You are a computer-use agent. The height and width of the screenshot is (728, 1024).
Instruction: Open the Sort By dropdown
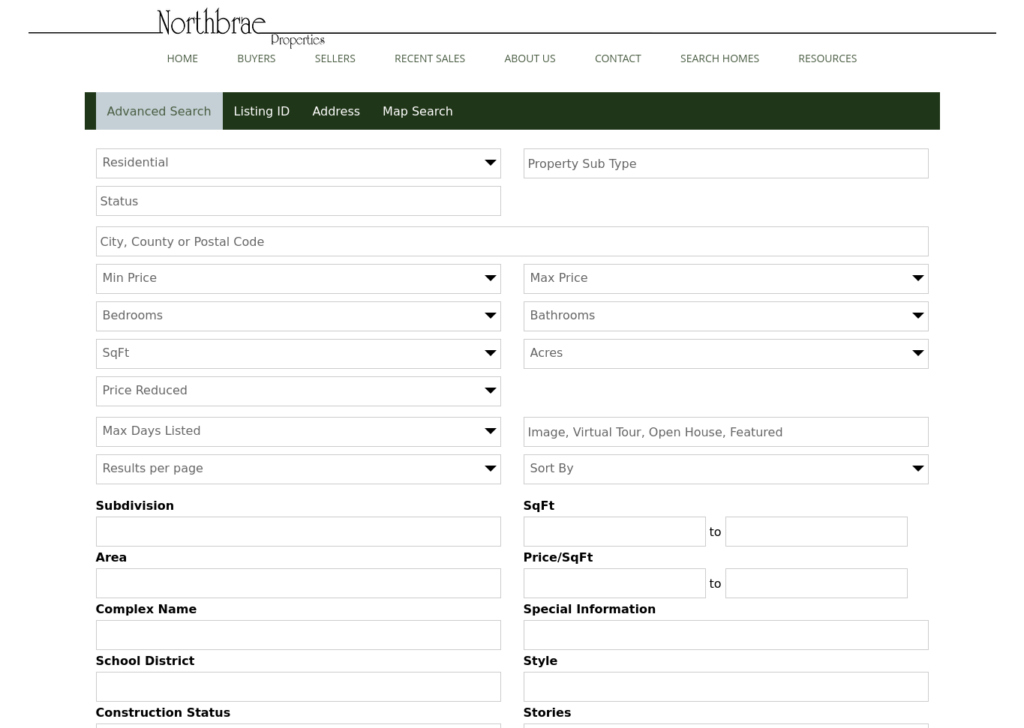click(x=726, y=469)
